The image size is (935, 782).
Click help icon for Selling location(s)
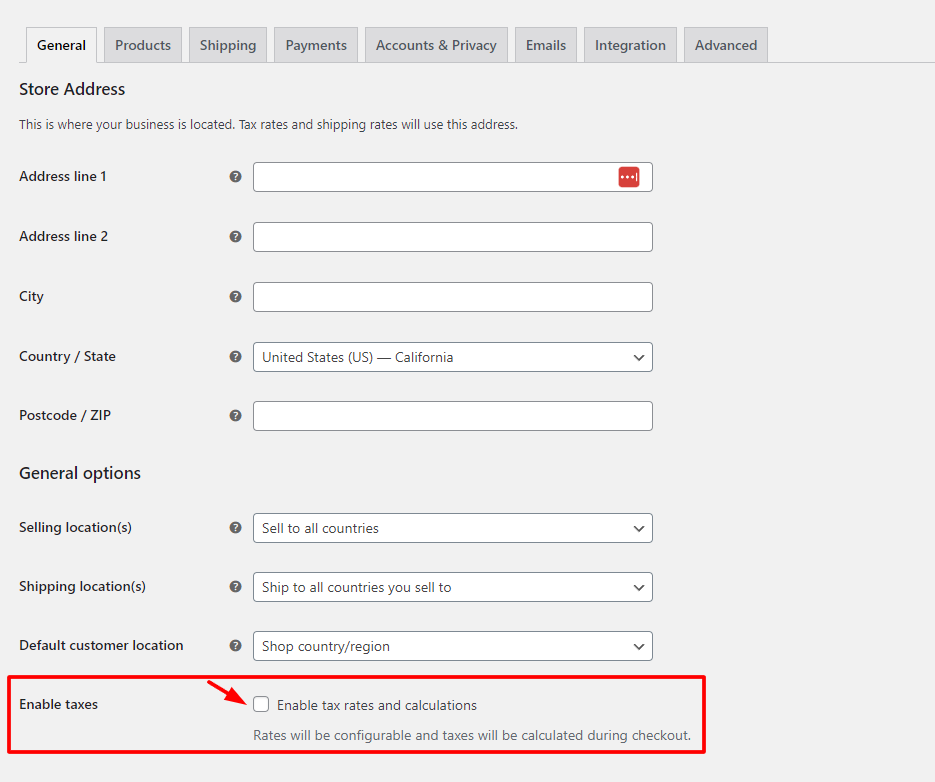236,528
